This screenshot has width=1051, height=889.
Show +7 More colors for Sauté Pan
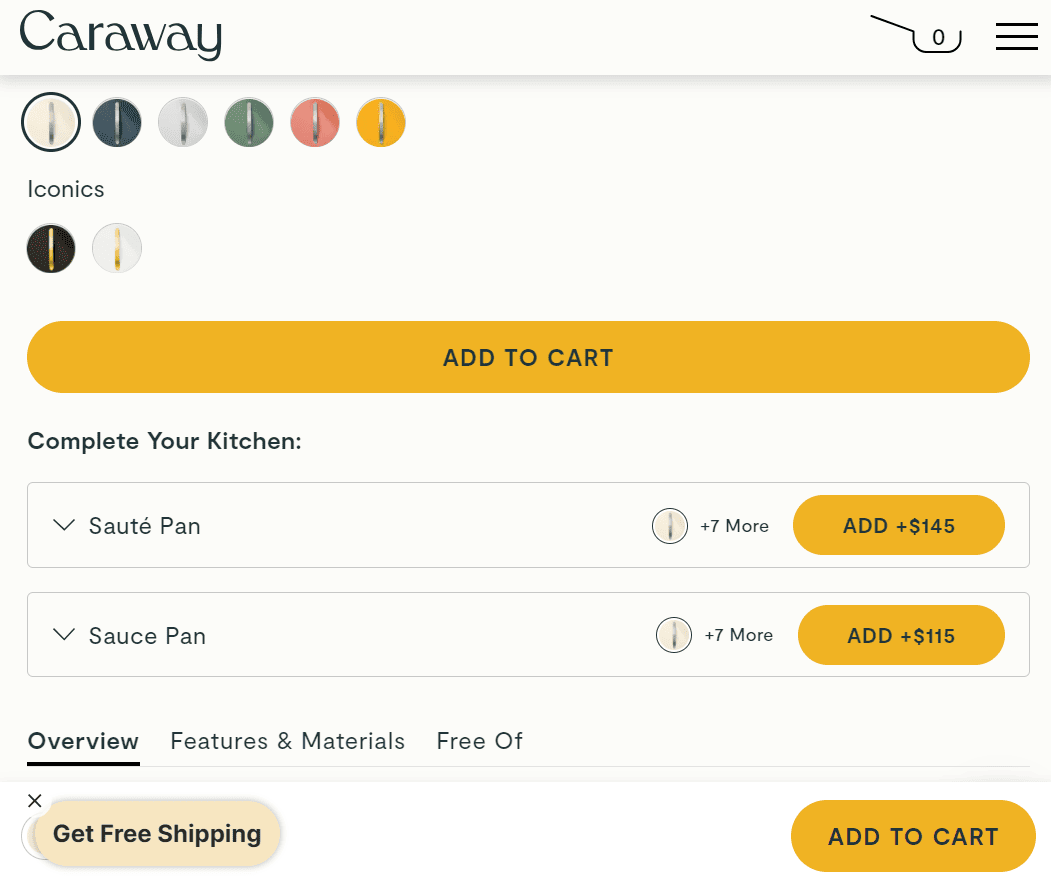(x=734, y=526)
